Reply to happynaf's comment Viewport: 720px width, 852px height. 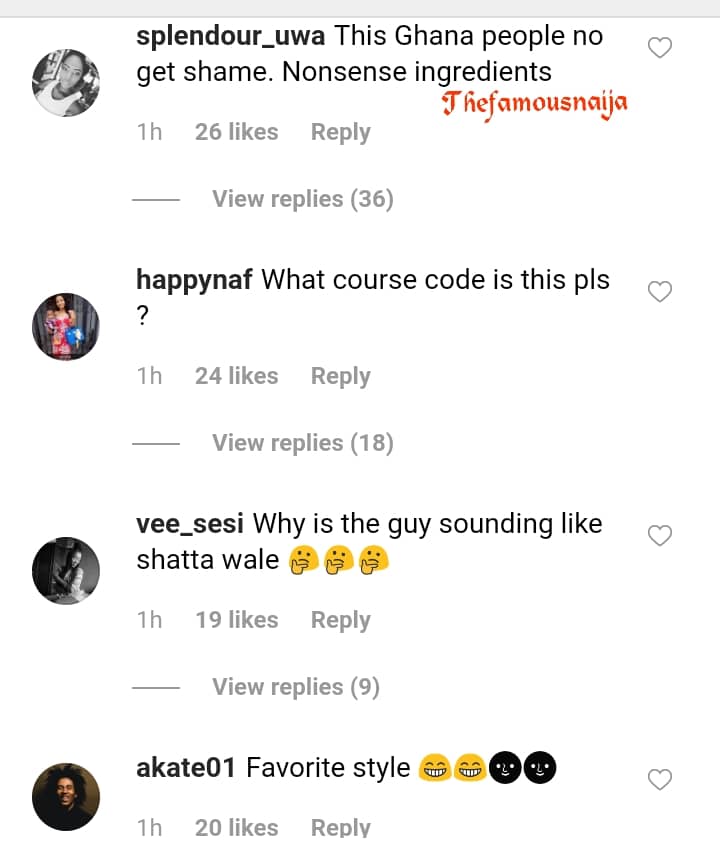point(340,376)
